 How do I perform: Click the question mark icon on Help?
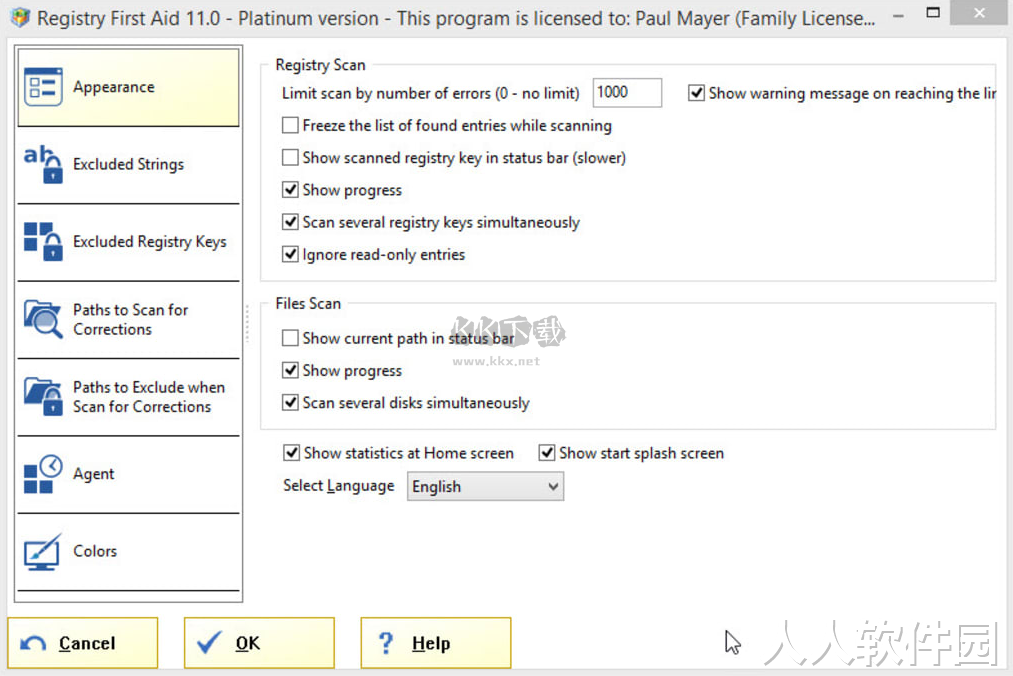386,643
